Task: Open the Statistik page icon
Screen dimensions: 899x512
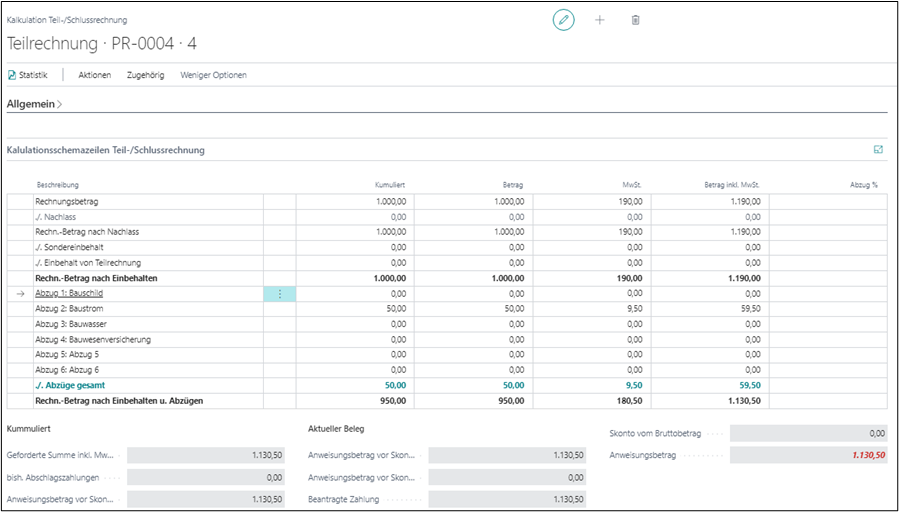Action: click(x=12, y=75)
